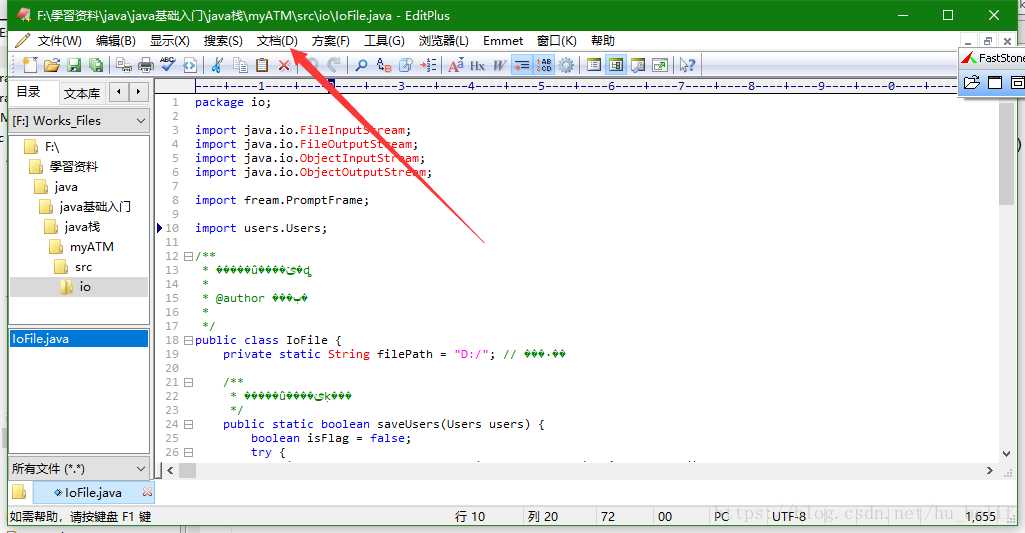1025x533 pixels.
Task: Collapse the IoFile class fold at line 18
Action: [x=188, y=340]
